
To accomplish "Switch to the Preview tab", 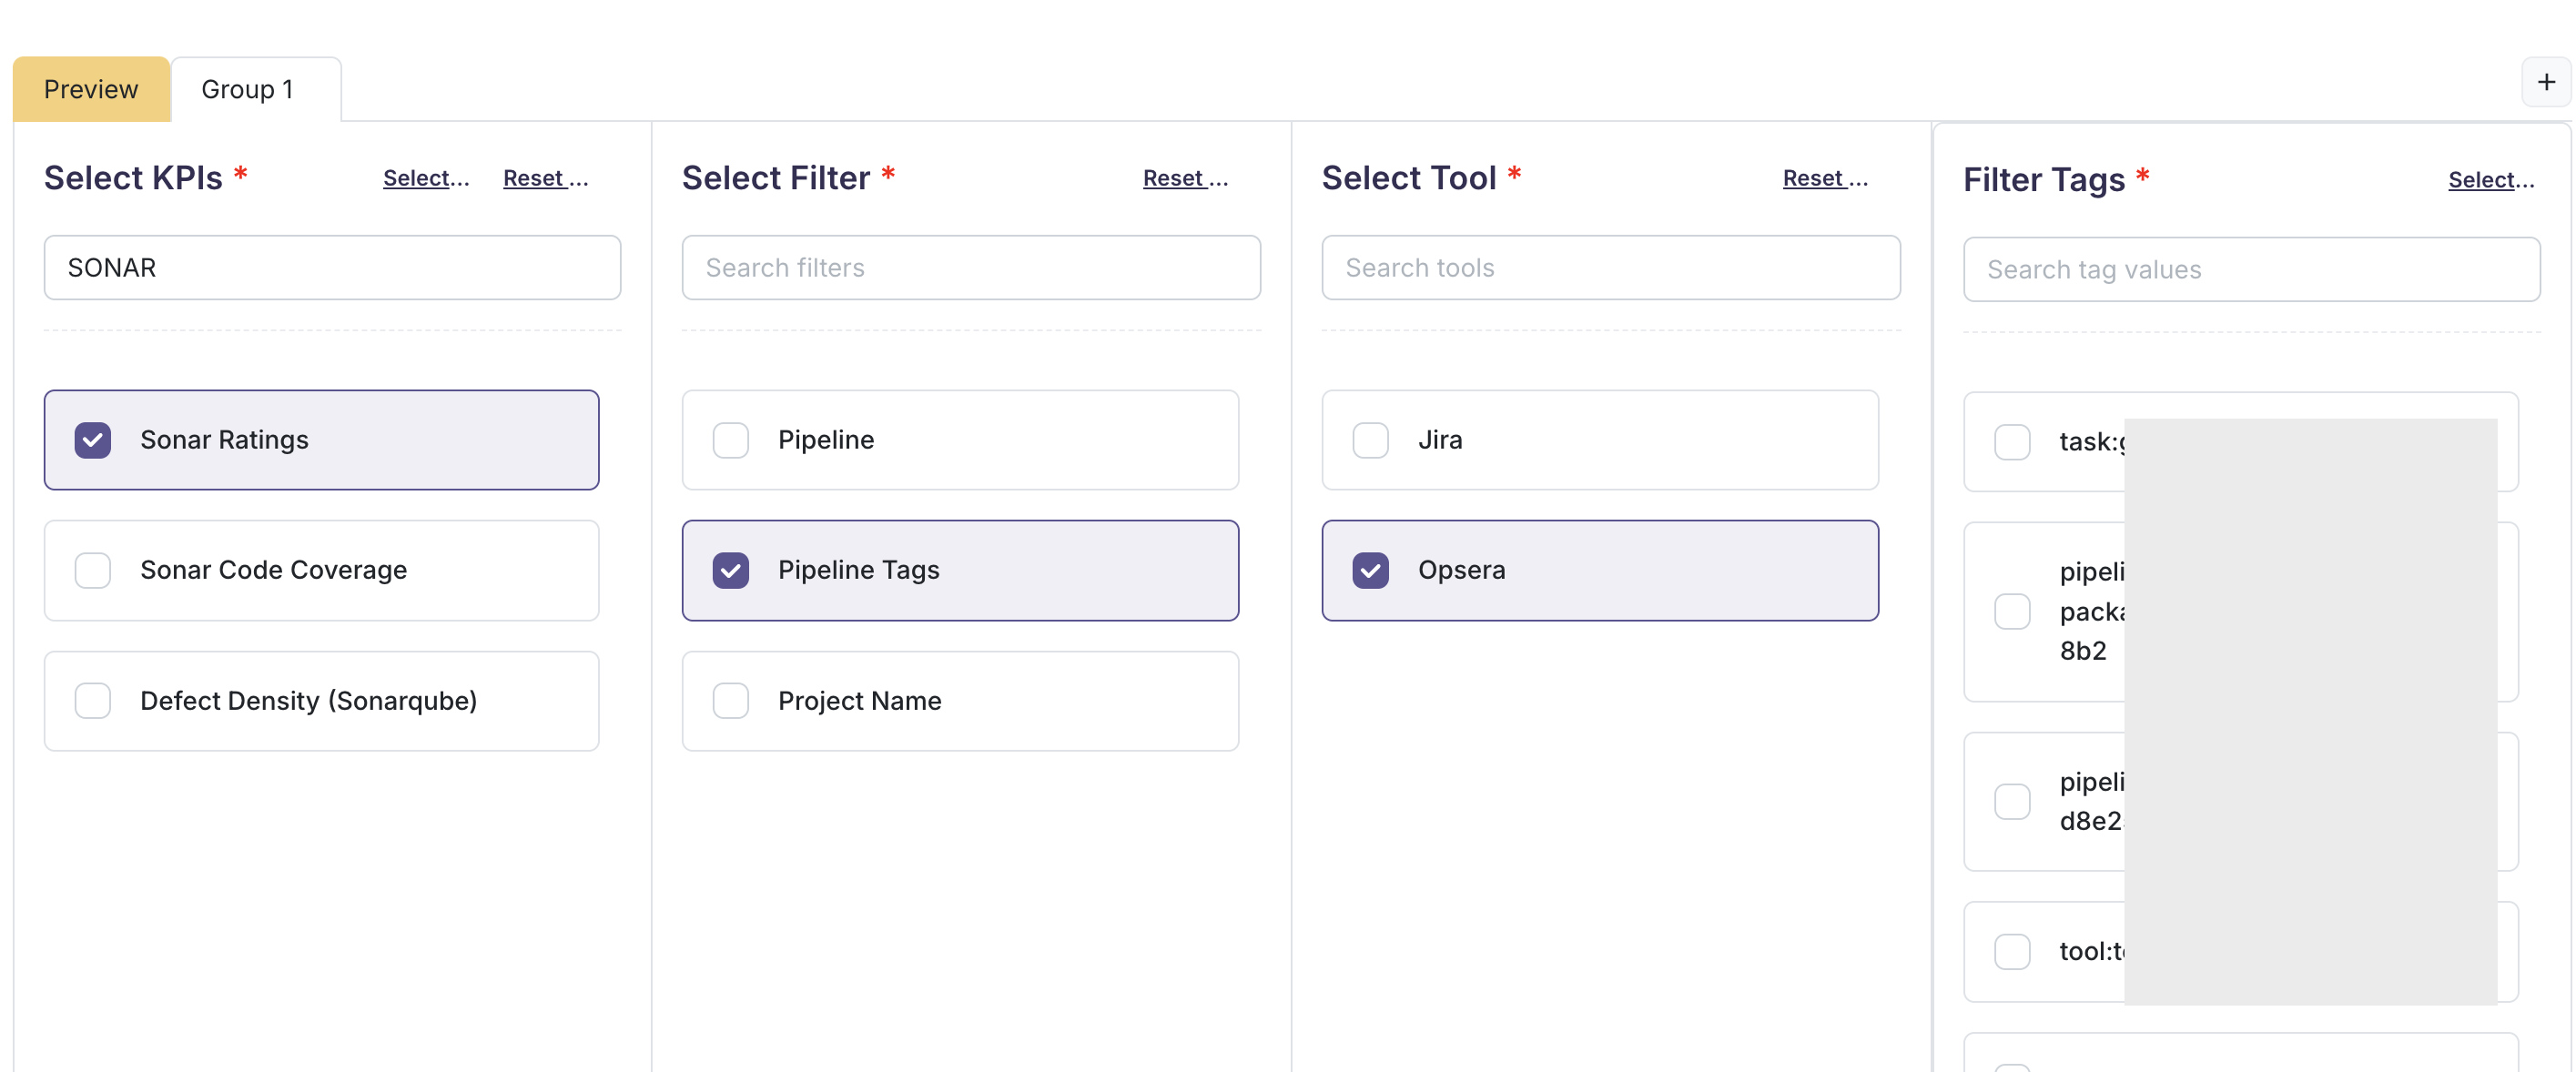I will pos(91,89).
